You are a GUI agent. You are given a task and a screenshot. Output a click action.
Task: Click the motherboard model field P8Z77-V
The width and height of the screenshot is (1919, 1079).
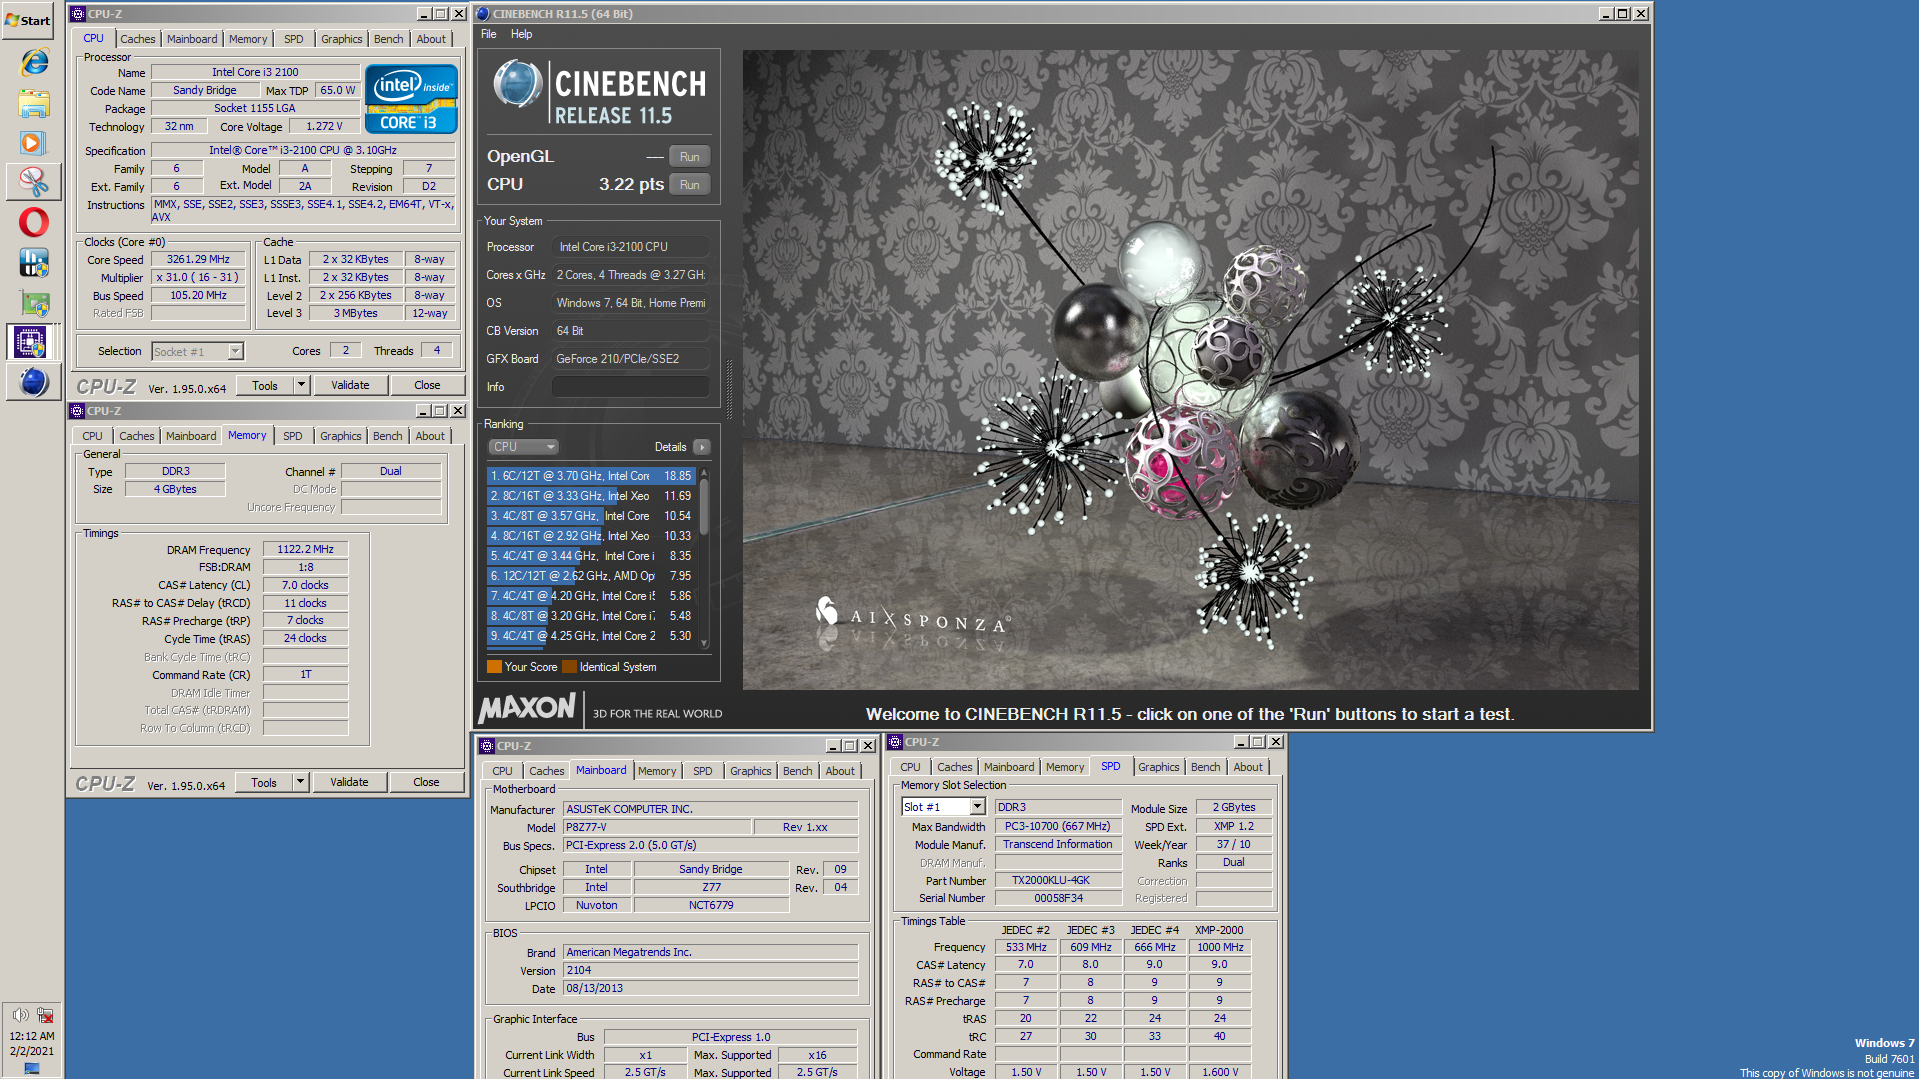657,827
